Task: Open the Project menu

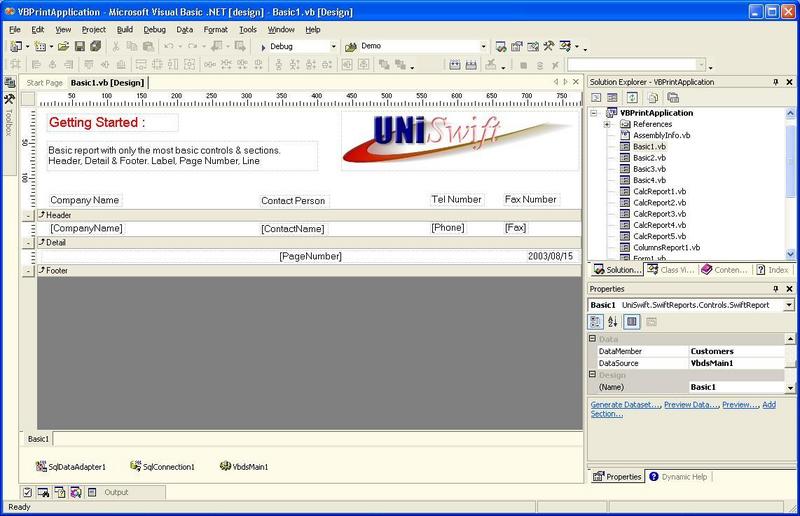Action: tap(94, 30)
